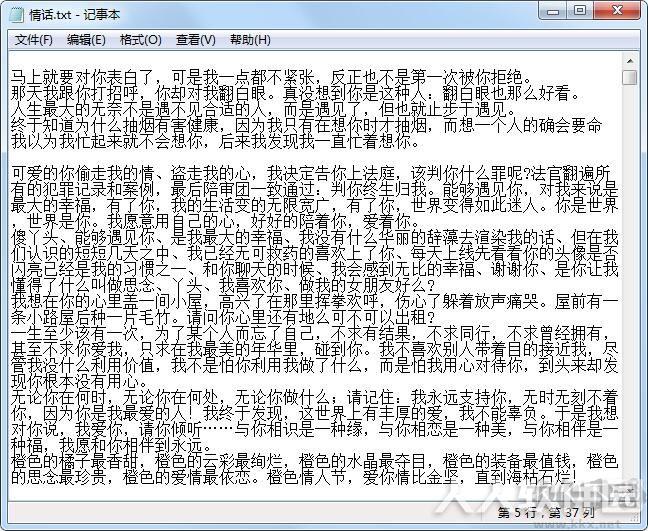The width and height of the screenshot is (648, 531).
Task: Click the vertical scrollbar thumb
Action: [x=630, y=77]
